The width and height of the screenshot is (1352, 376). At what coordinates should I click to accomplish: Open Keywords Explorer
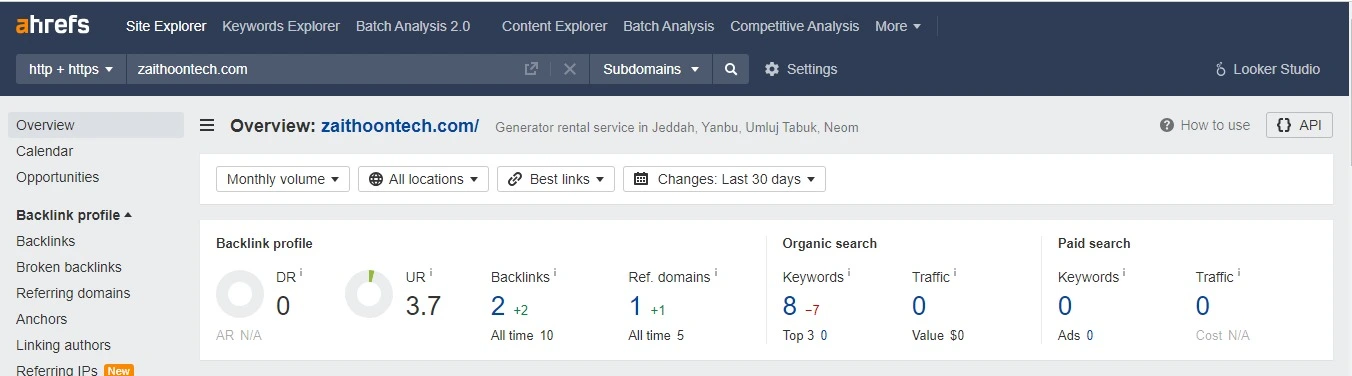(281, 26)
